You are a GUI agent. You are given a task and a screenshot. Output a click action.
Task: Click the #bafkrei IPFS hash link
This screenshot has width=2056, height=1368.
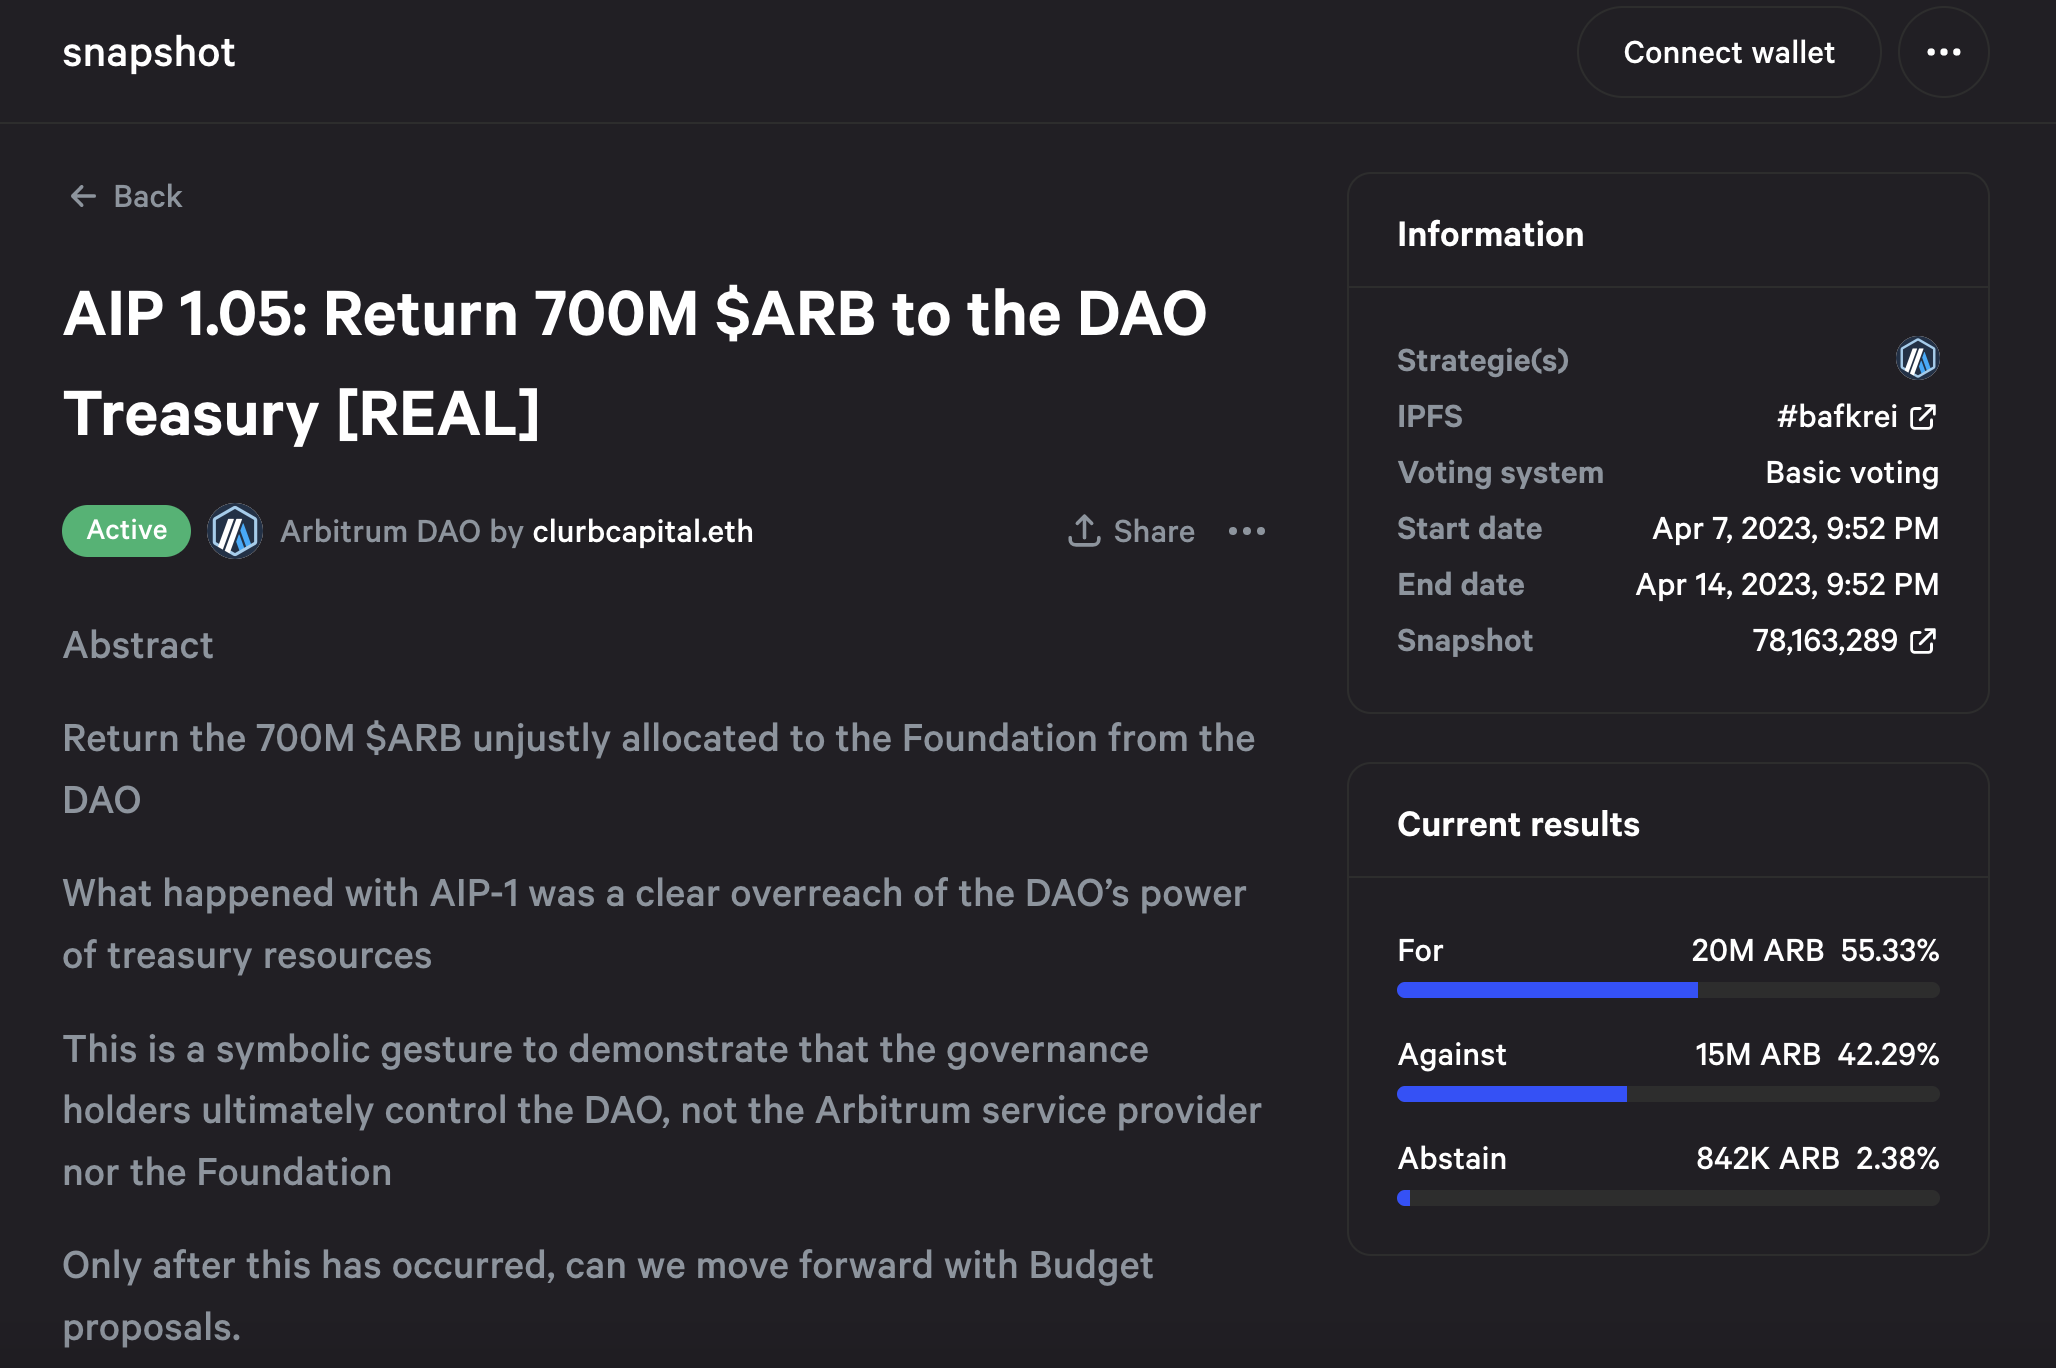pos(1836,417)
